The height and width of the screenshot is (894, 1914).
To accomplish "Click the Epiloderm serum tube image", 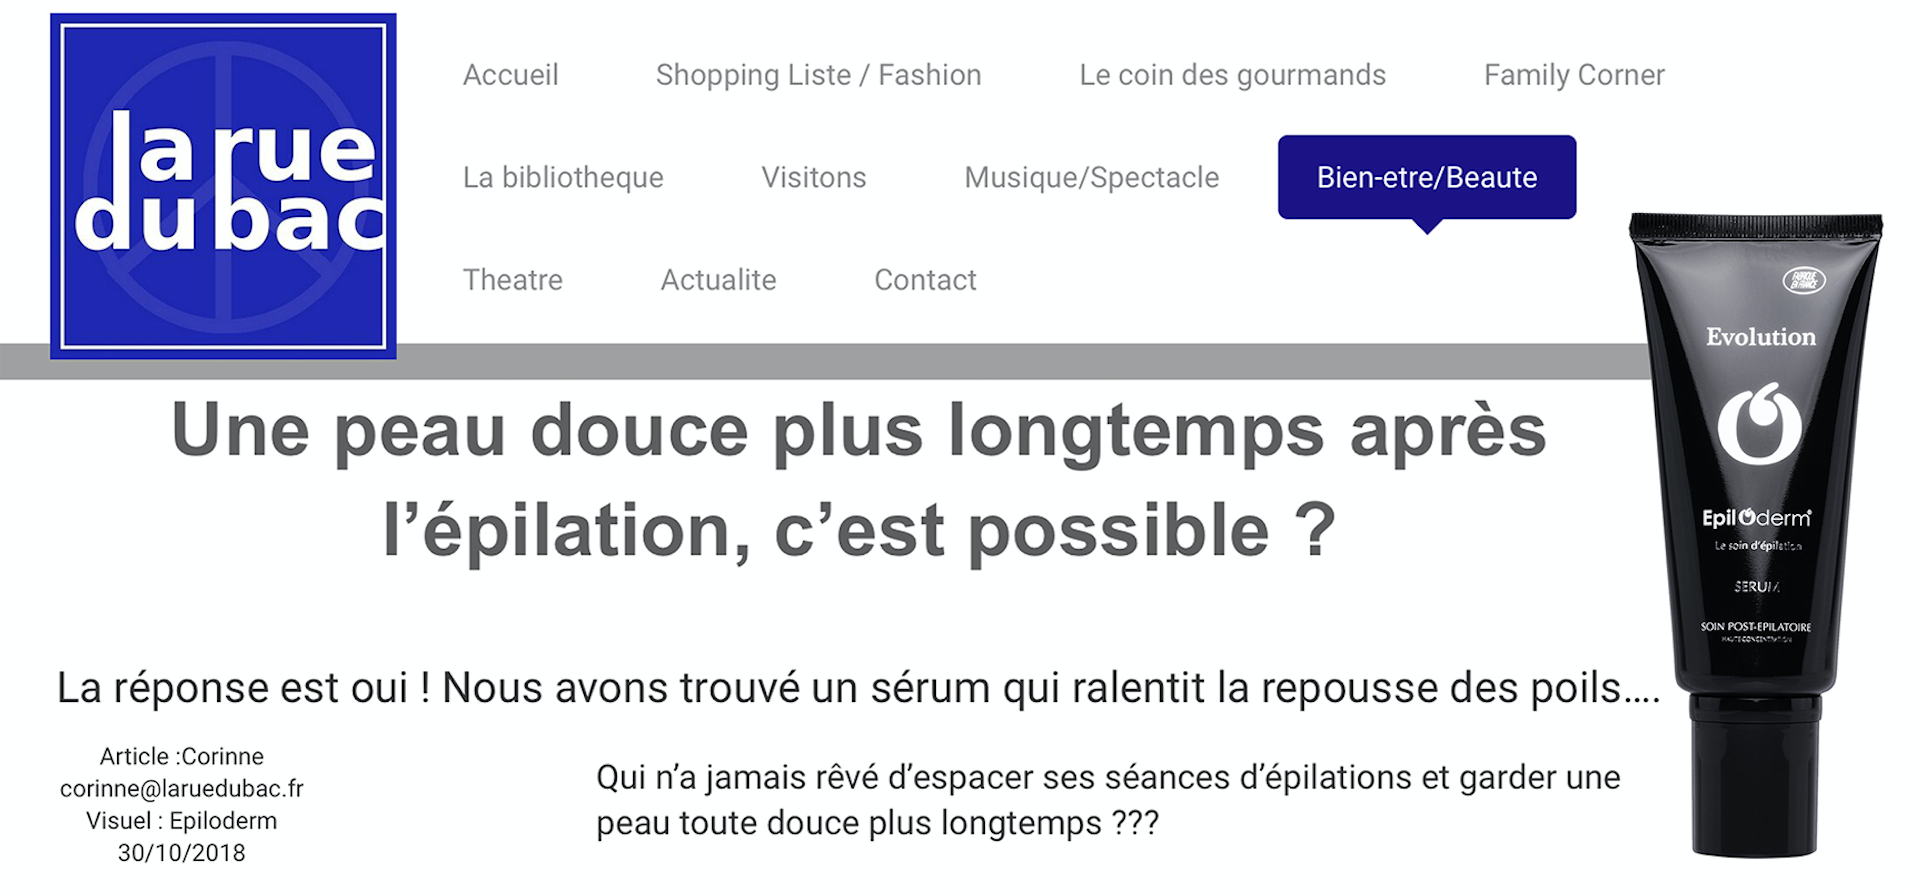I will click(1757, 535).
